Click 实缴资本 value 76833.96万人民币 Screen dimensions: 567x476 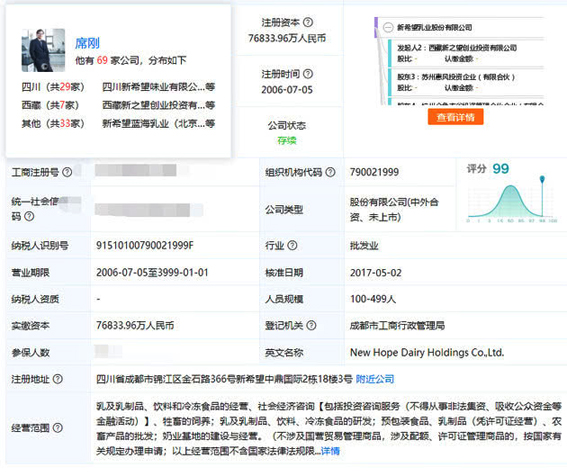point(135,326)
